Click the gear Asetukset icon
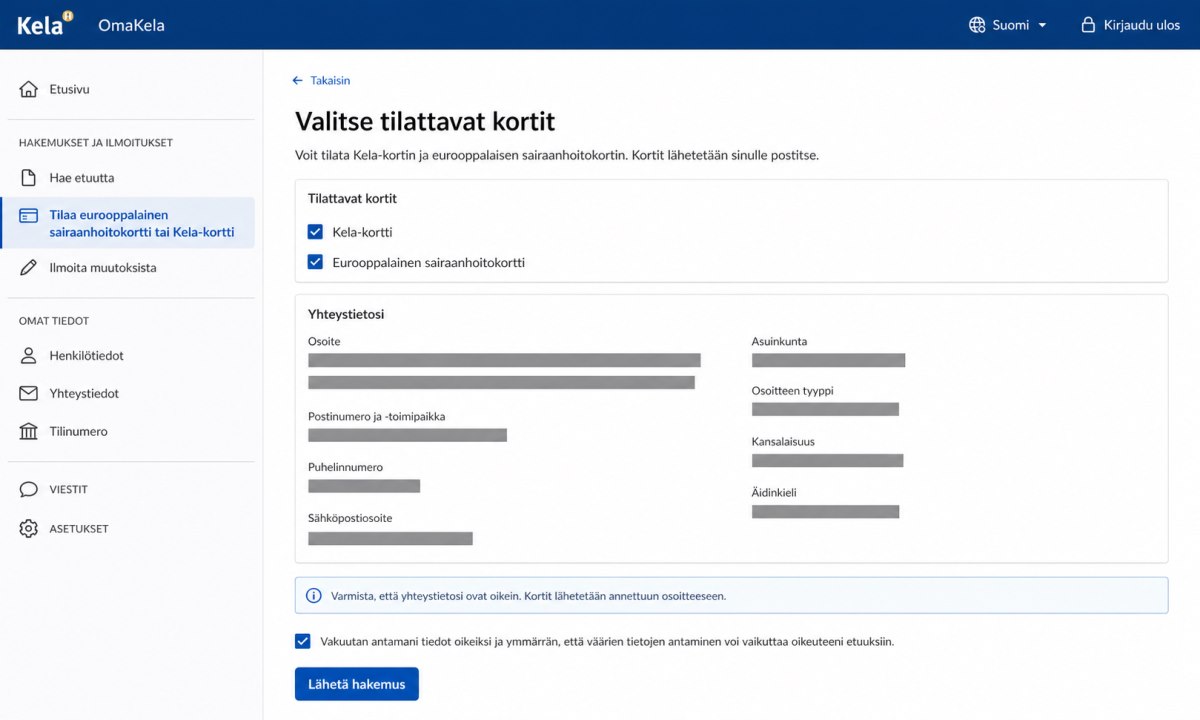The height and width of the screenshot is (720, 1200). coord(29,528)
